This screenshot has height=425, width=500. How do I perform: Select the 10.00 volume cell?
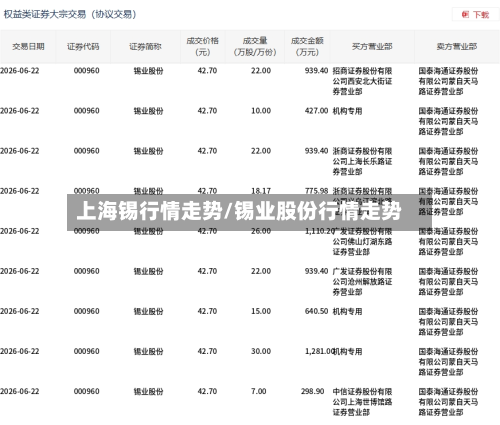[x=261, y=111]
